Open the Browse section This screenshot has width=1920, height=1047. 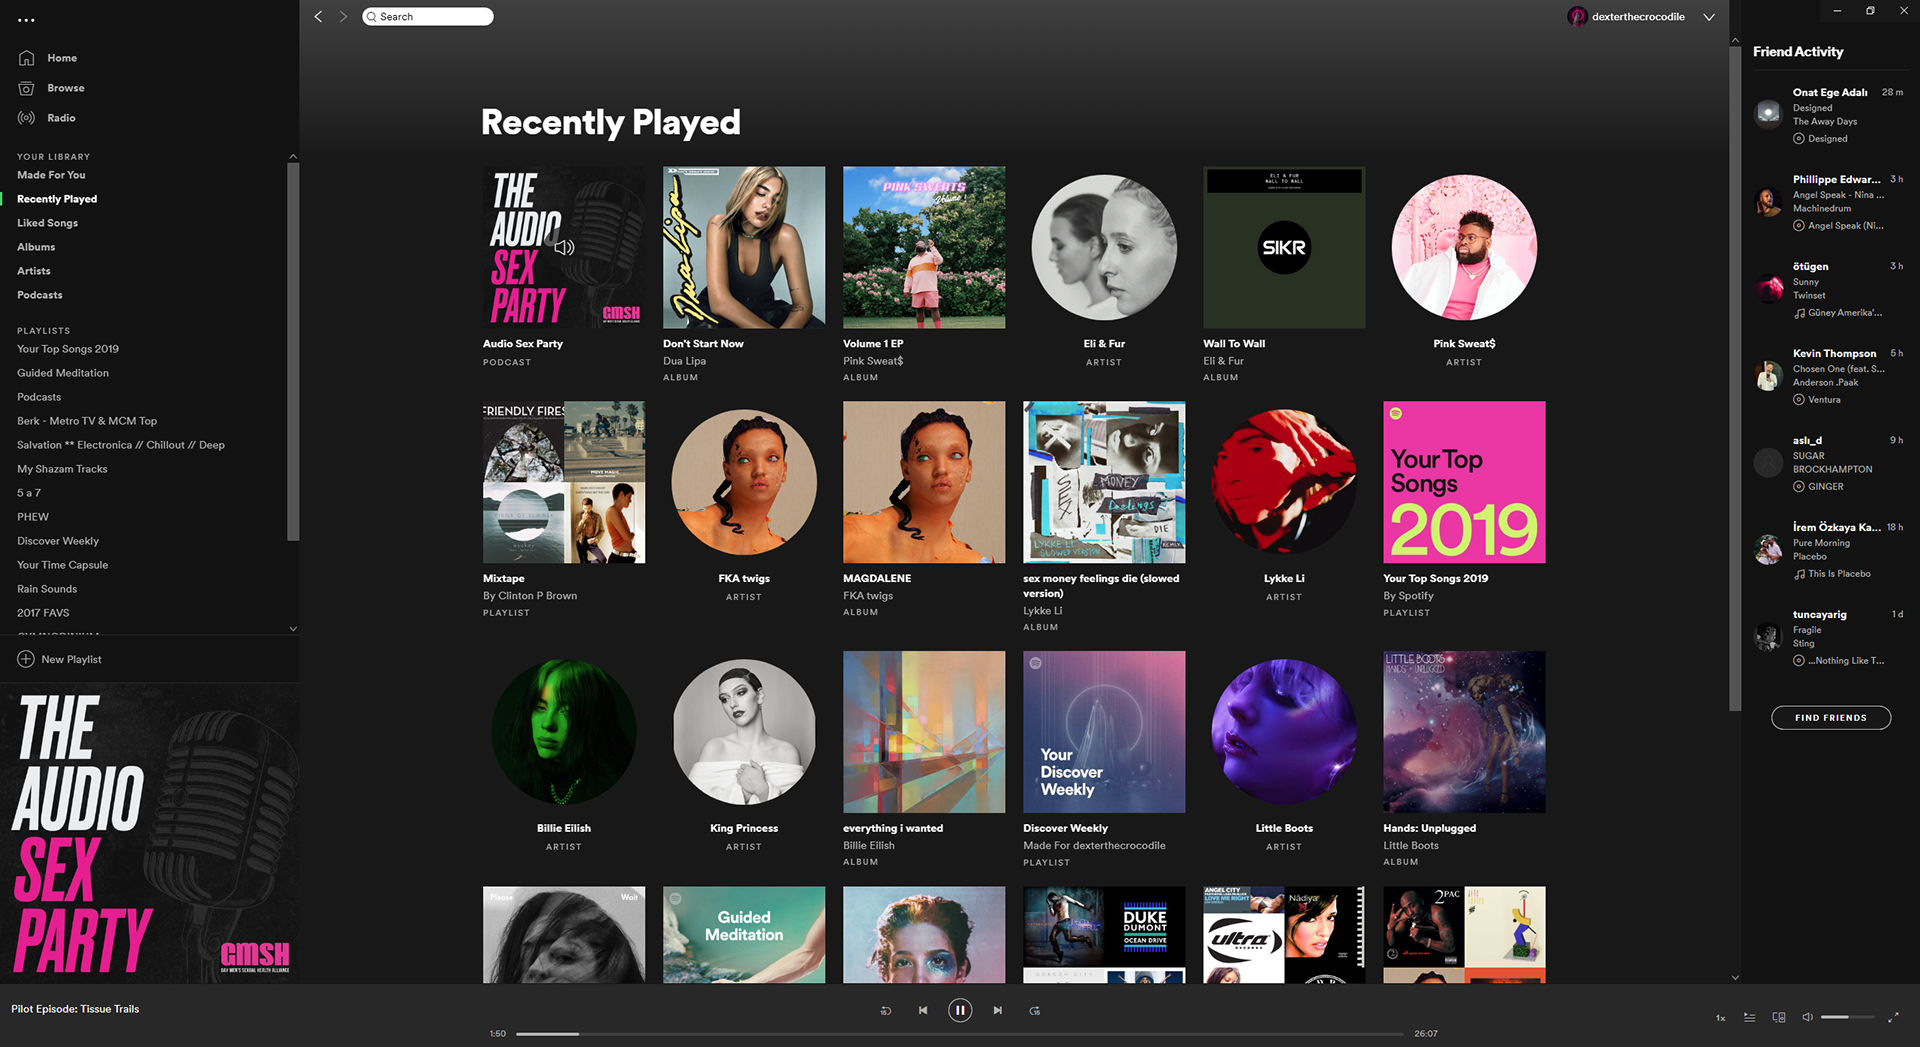tap(51, 88)
